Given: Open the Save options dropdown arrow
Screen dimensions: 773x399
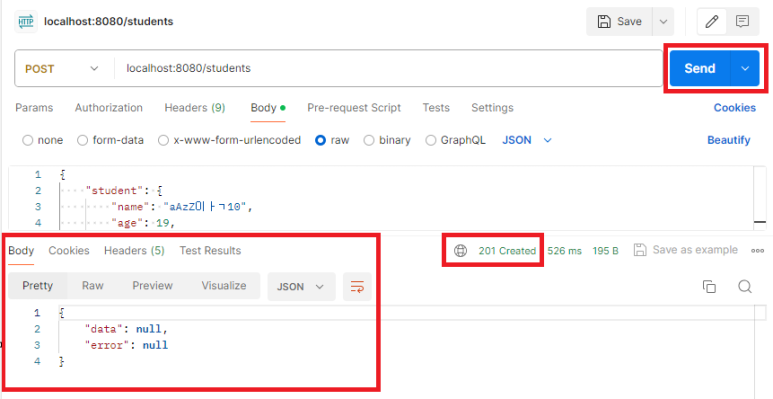Looking at the screenshot, I should (664, 22).
